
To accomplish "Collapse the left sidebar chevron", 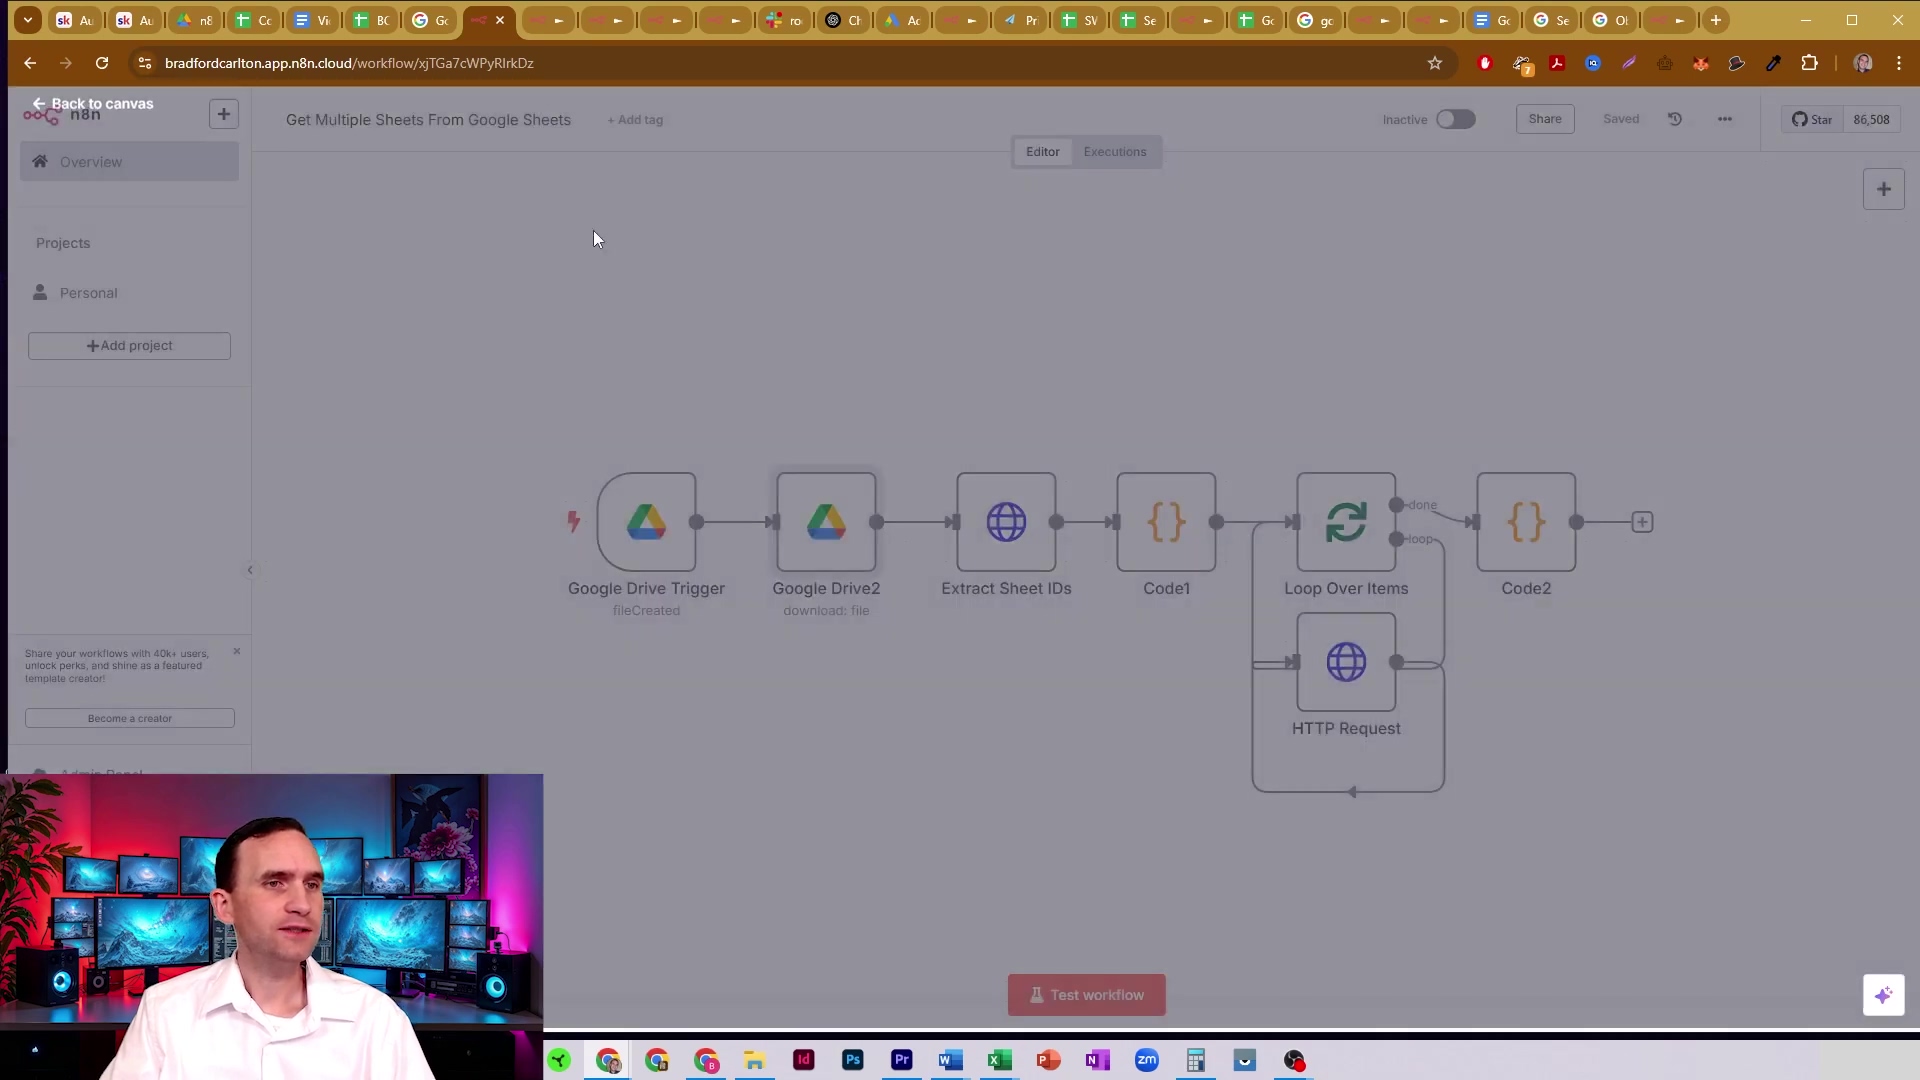I will click(x=250, y=570).
